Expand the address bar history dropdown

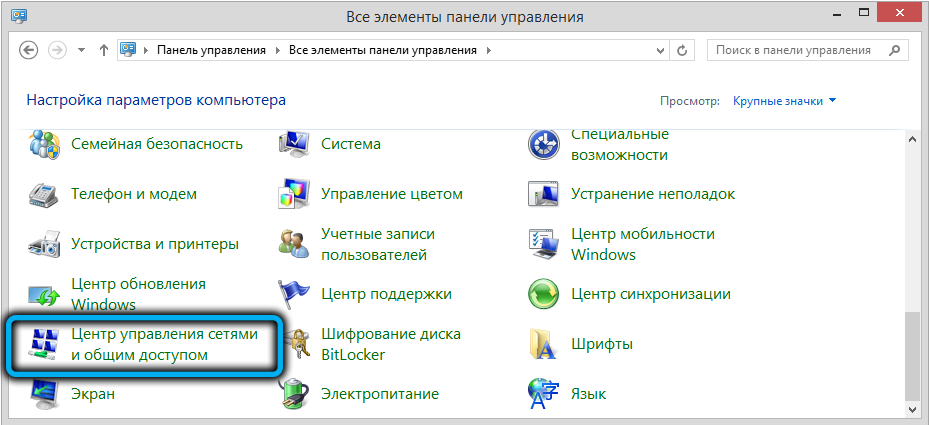(x=661, y=50)
